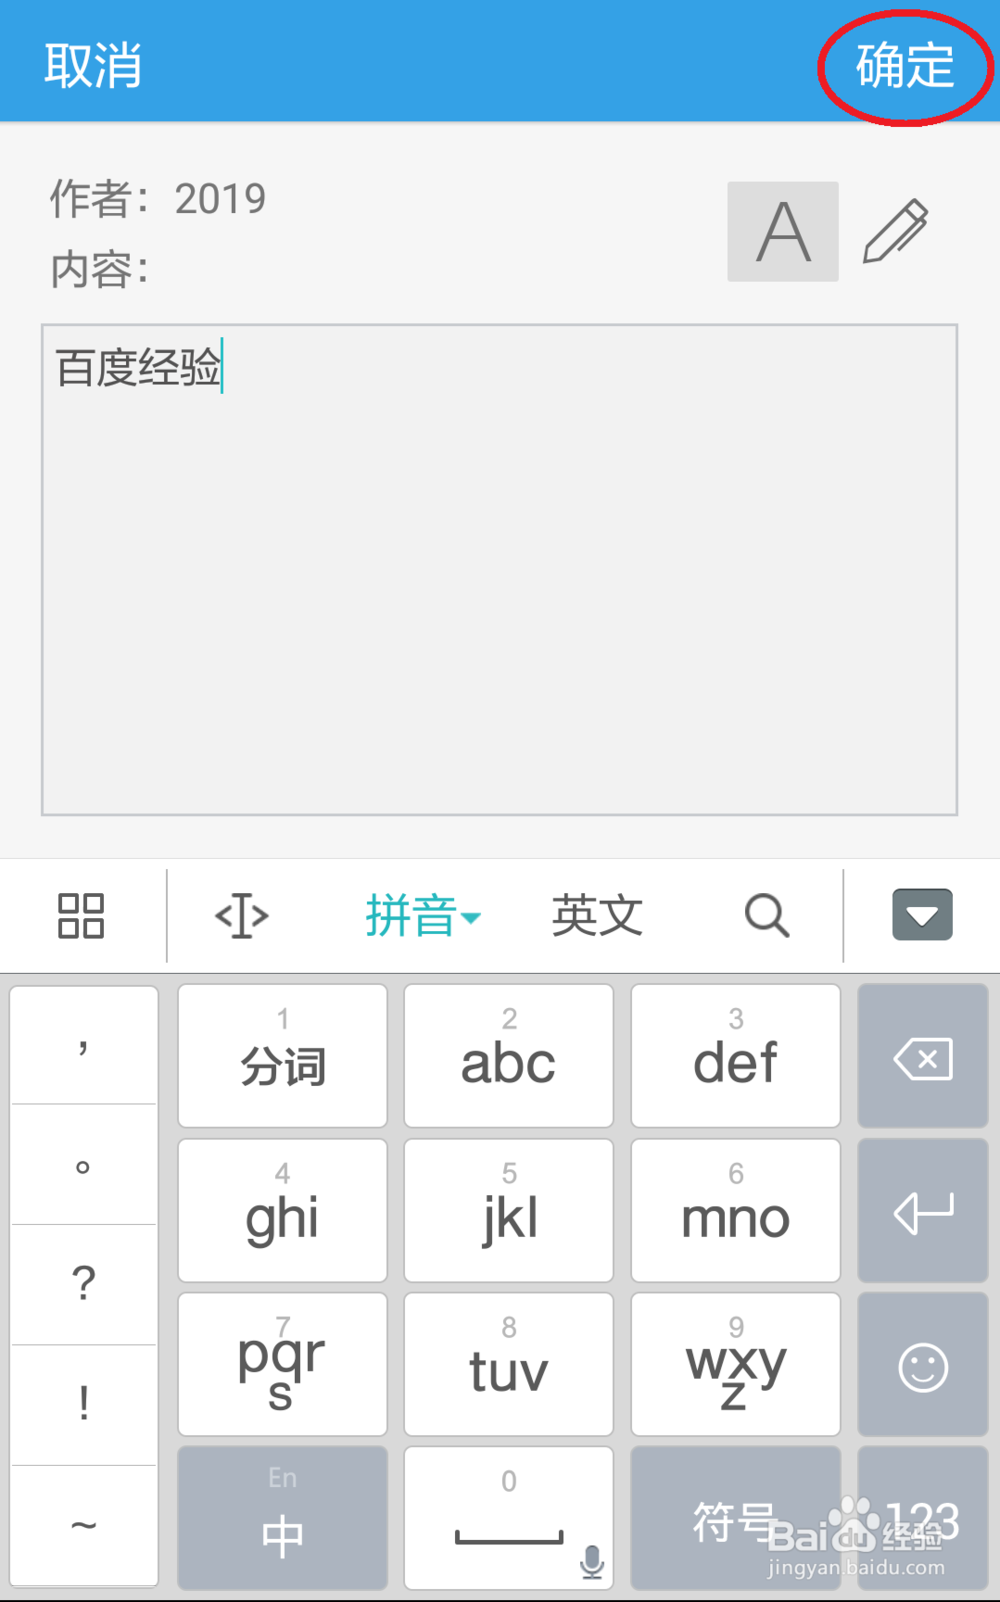The width and height of the screenshot is (1000, 1602).
Task: Tap the search magnifier icon on keyboard bar
Action: 767,915
